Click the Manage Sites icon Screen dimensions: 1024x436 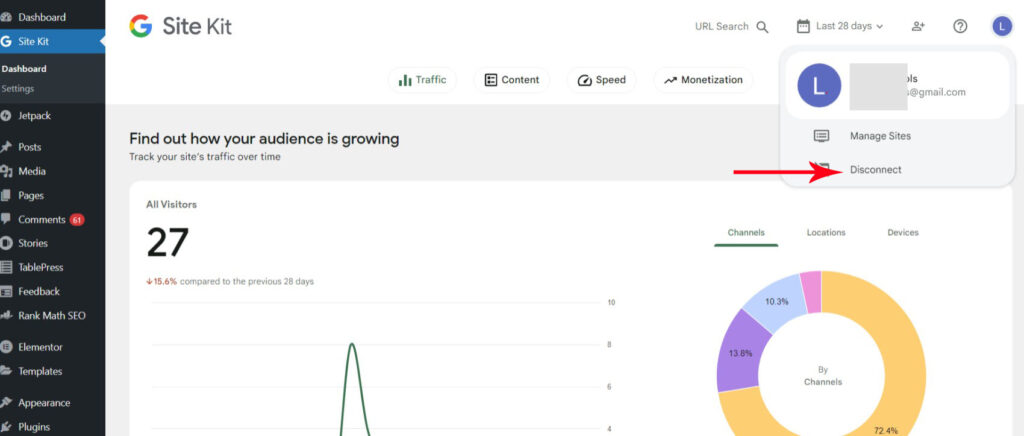pyautogui.click(x=821, y=136)
